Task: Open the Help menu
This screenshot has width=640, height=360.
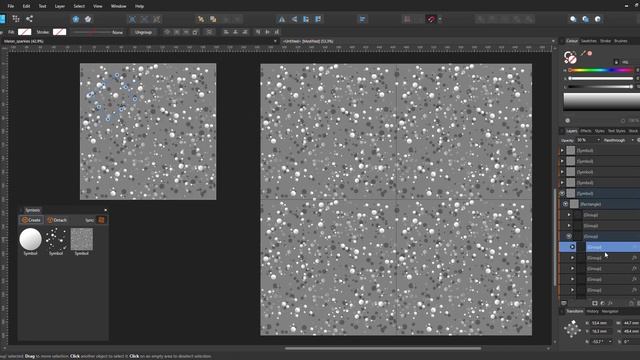Action: 139,6
